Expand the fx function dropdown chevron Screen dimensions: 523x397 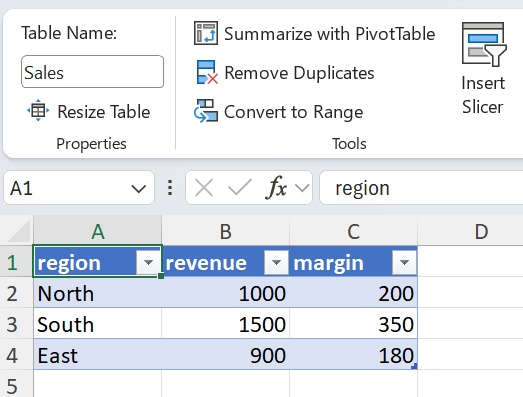pos(302,188)
